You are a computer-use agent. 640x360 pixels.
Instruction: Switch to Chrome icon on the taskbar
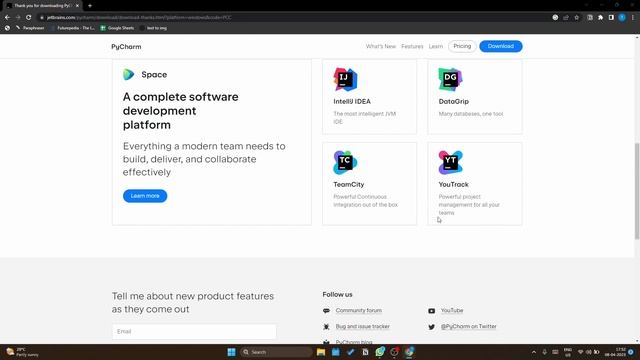[409, 352]
